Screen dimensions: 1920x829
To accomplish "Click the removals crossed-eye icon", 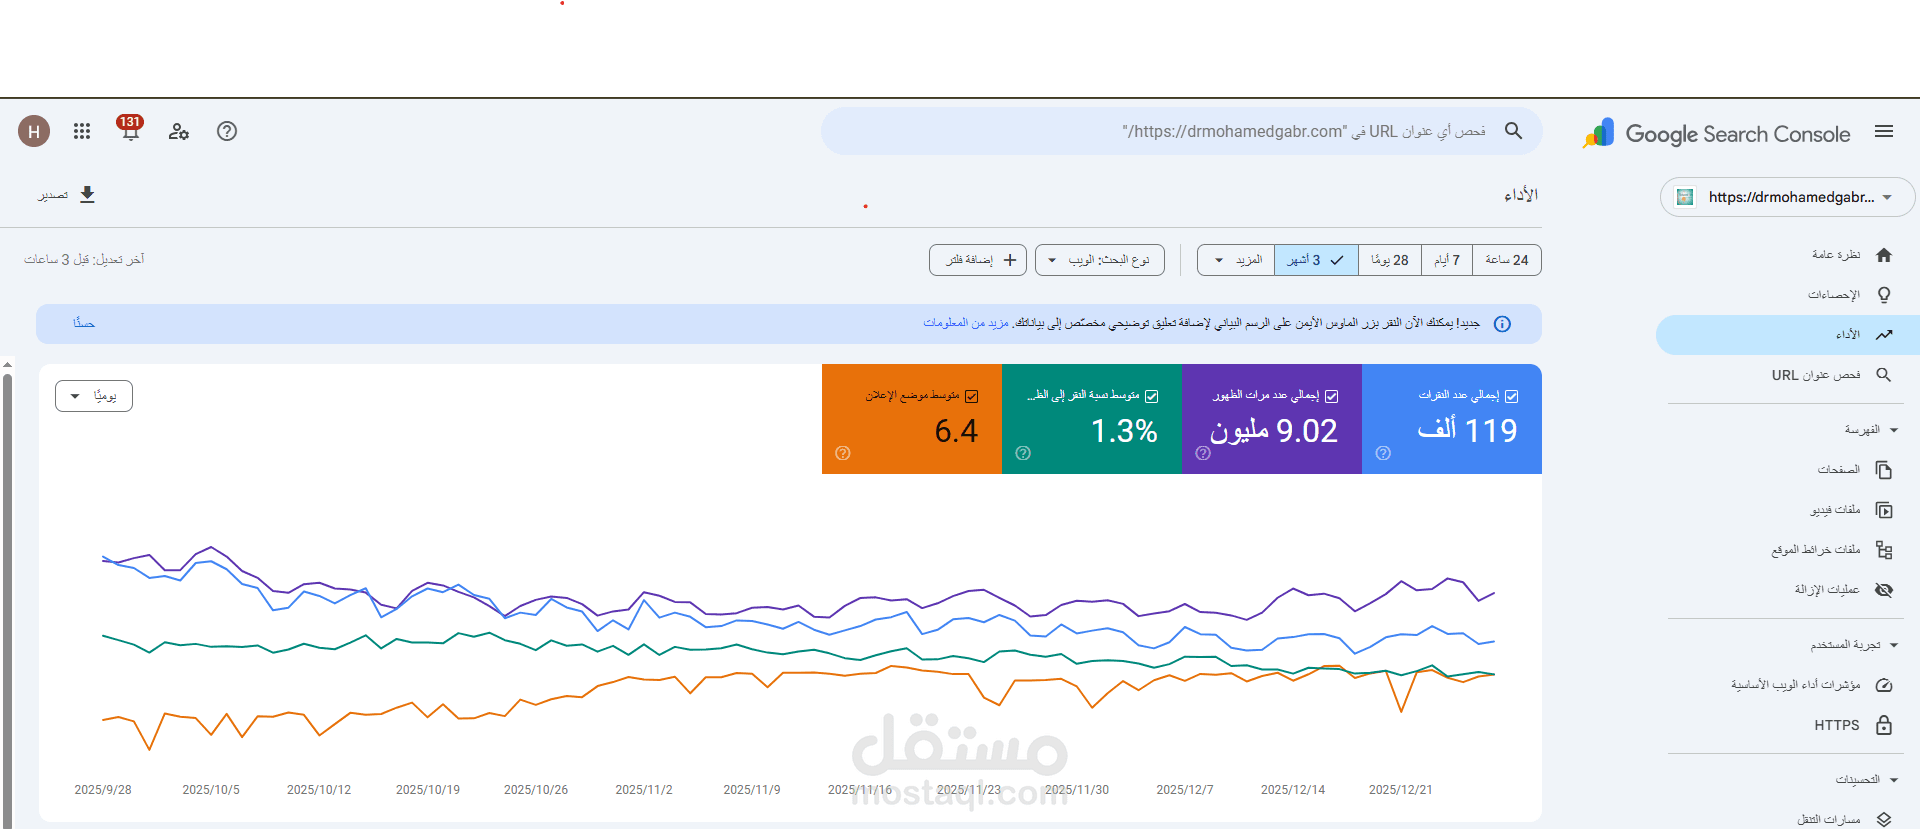I will point(1884,590).
